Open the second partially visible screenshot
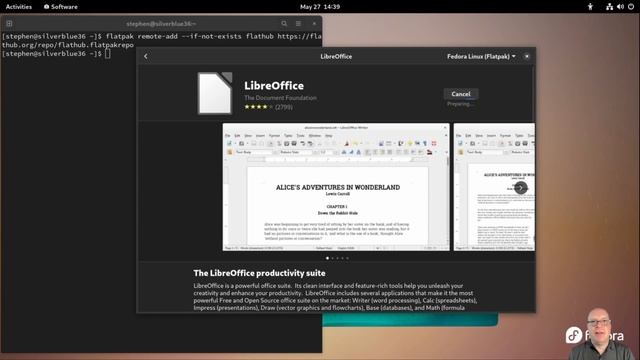The height and width of the screenshot is (360, 640). [x=494, y=187]
